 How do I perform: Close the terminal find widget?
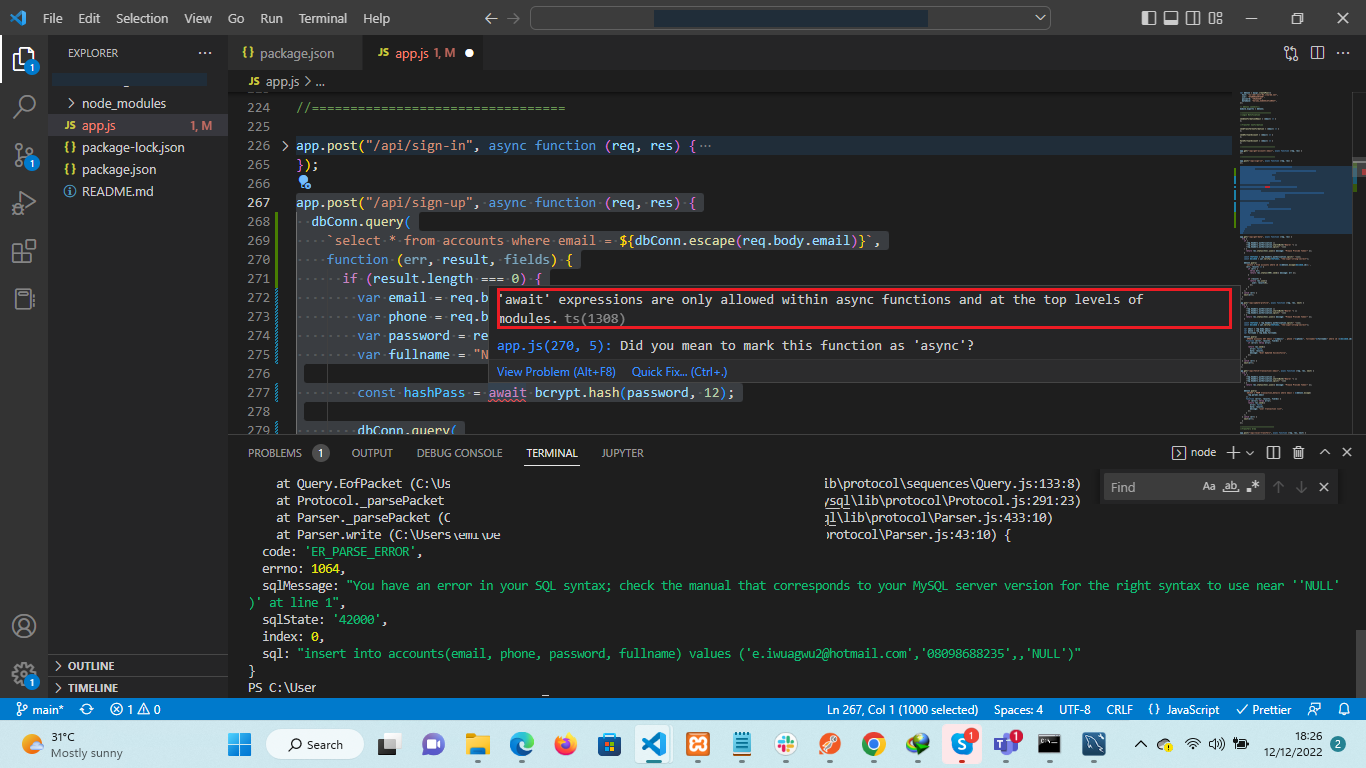click(x=1324, y=487)
